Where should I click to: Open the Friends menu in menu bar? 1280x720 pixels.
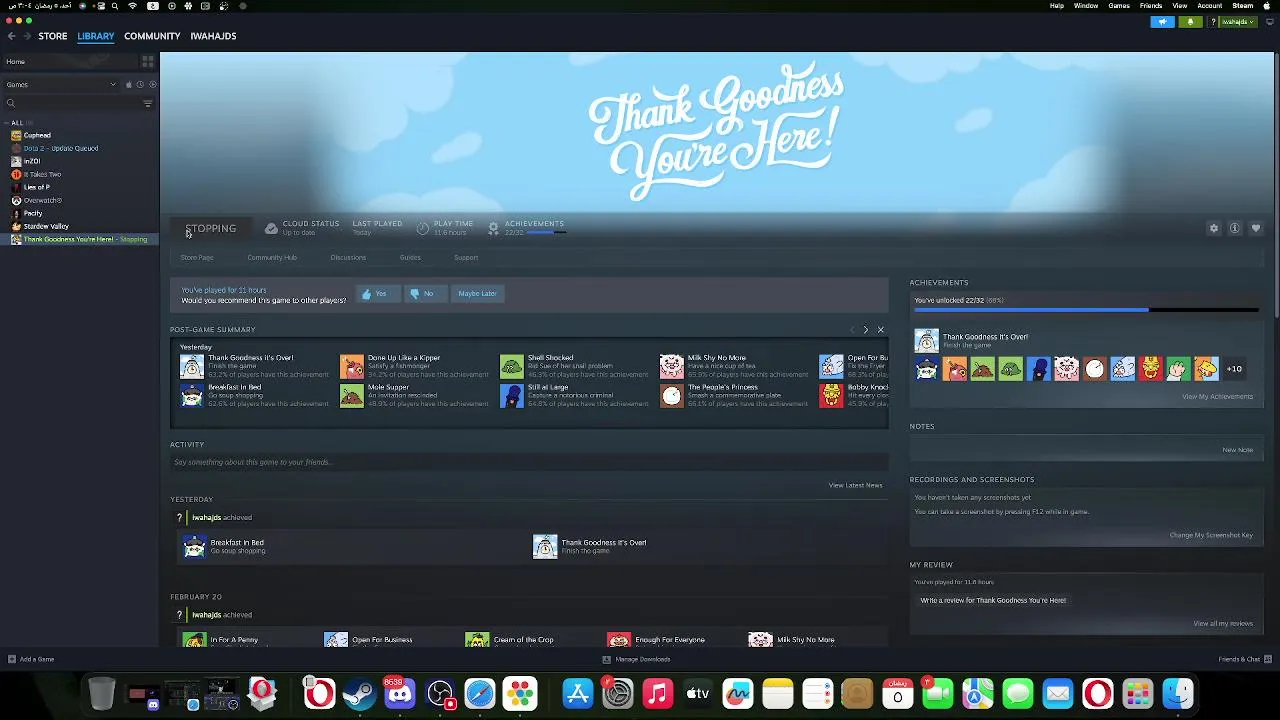click(x=1151, y=6)
